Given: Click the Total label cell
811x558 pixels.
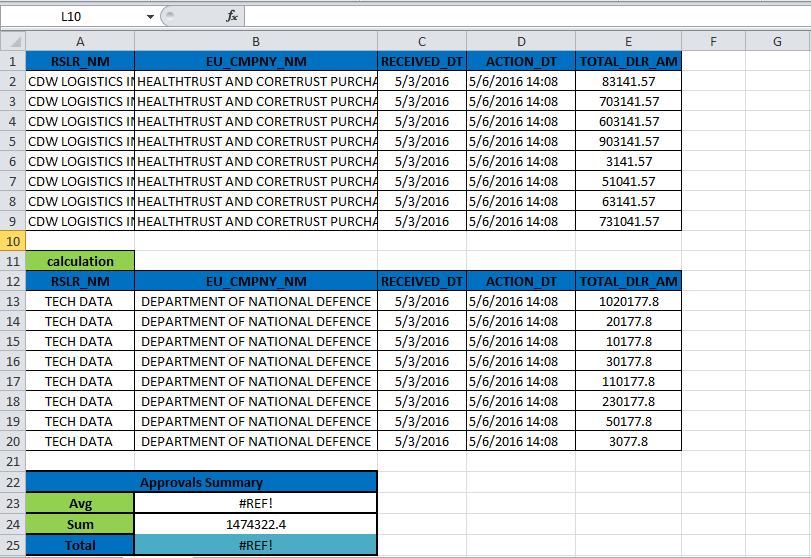Looking at the screenshot, I should click(80, 545).
